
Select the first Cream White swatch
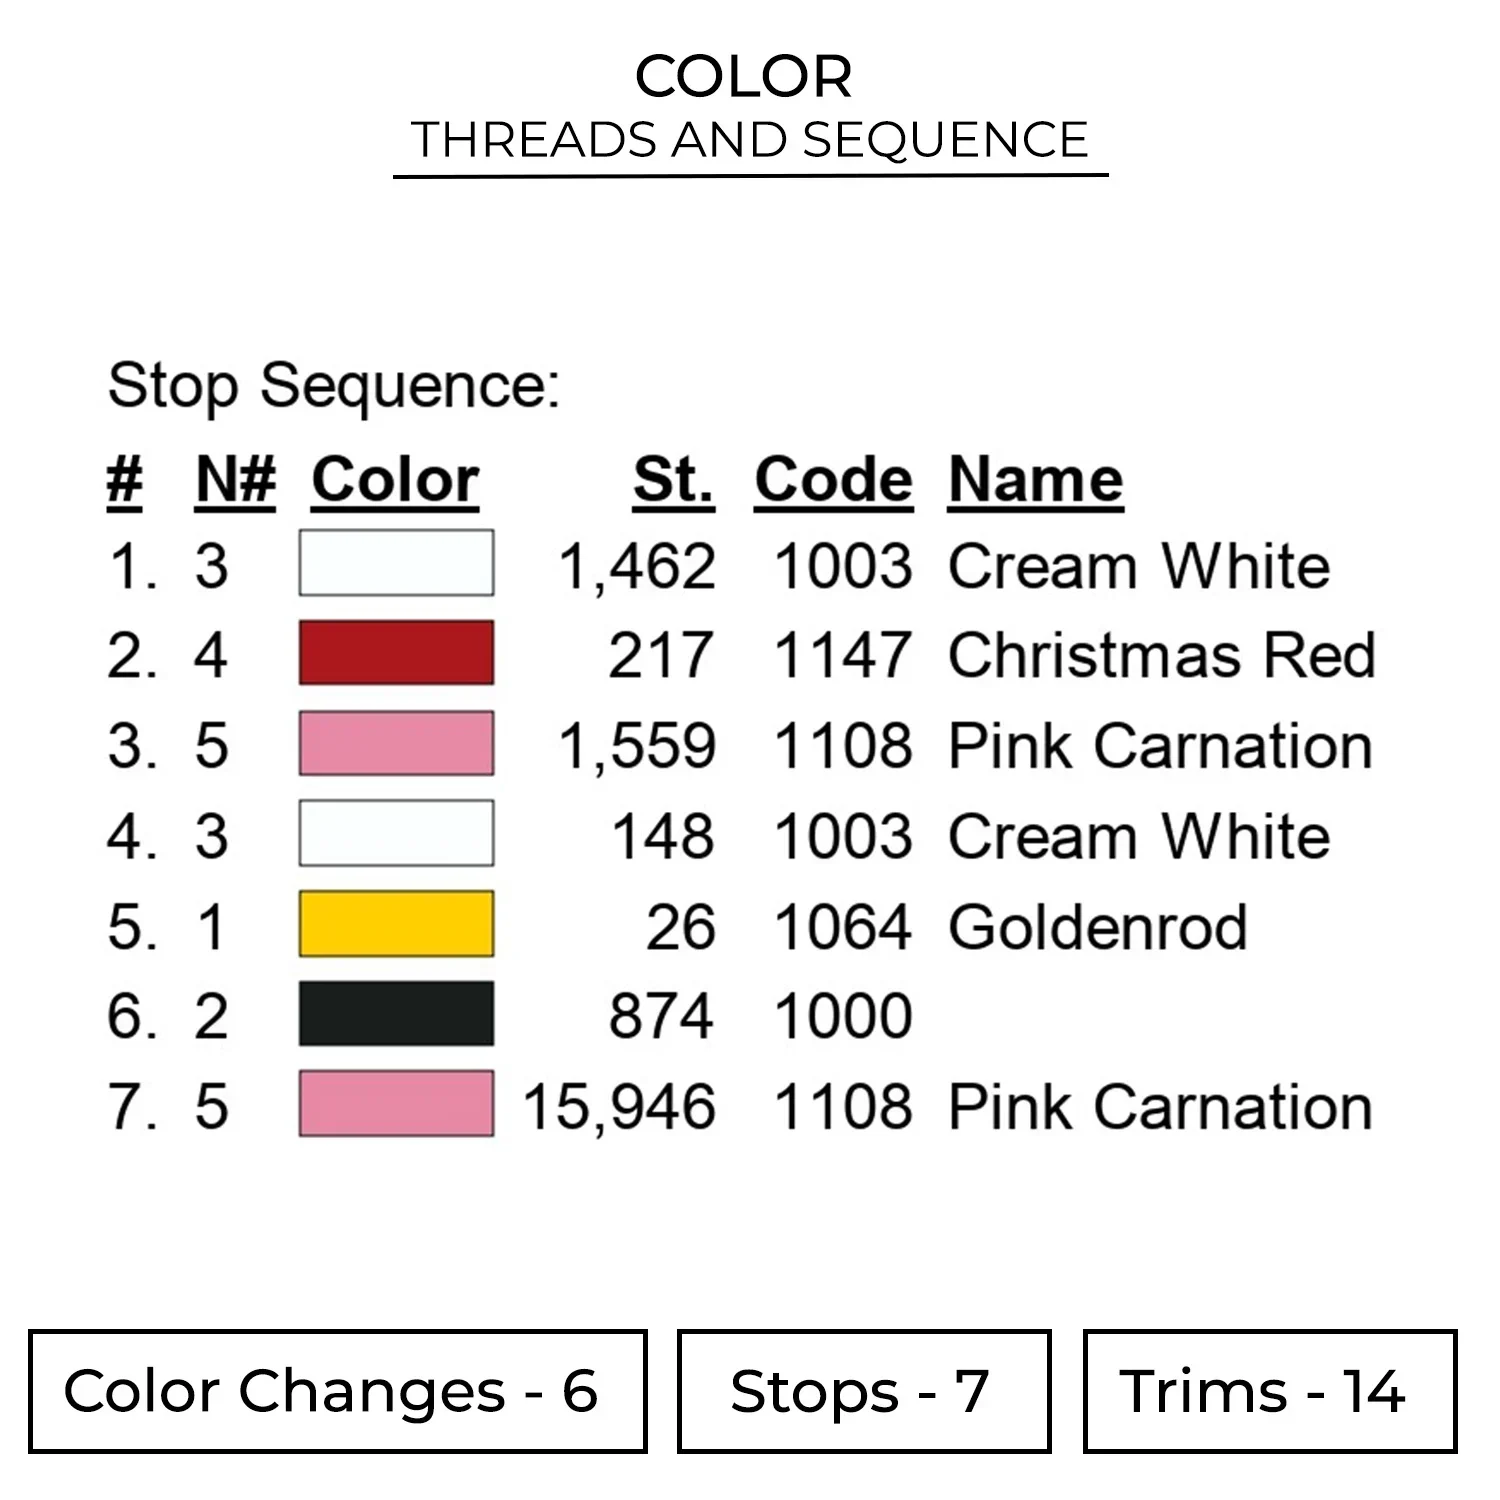point(396,563)
